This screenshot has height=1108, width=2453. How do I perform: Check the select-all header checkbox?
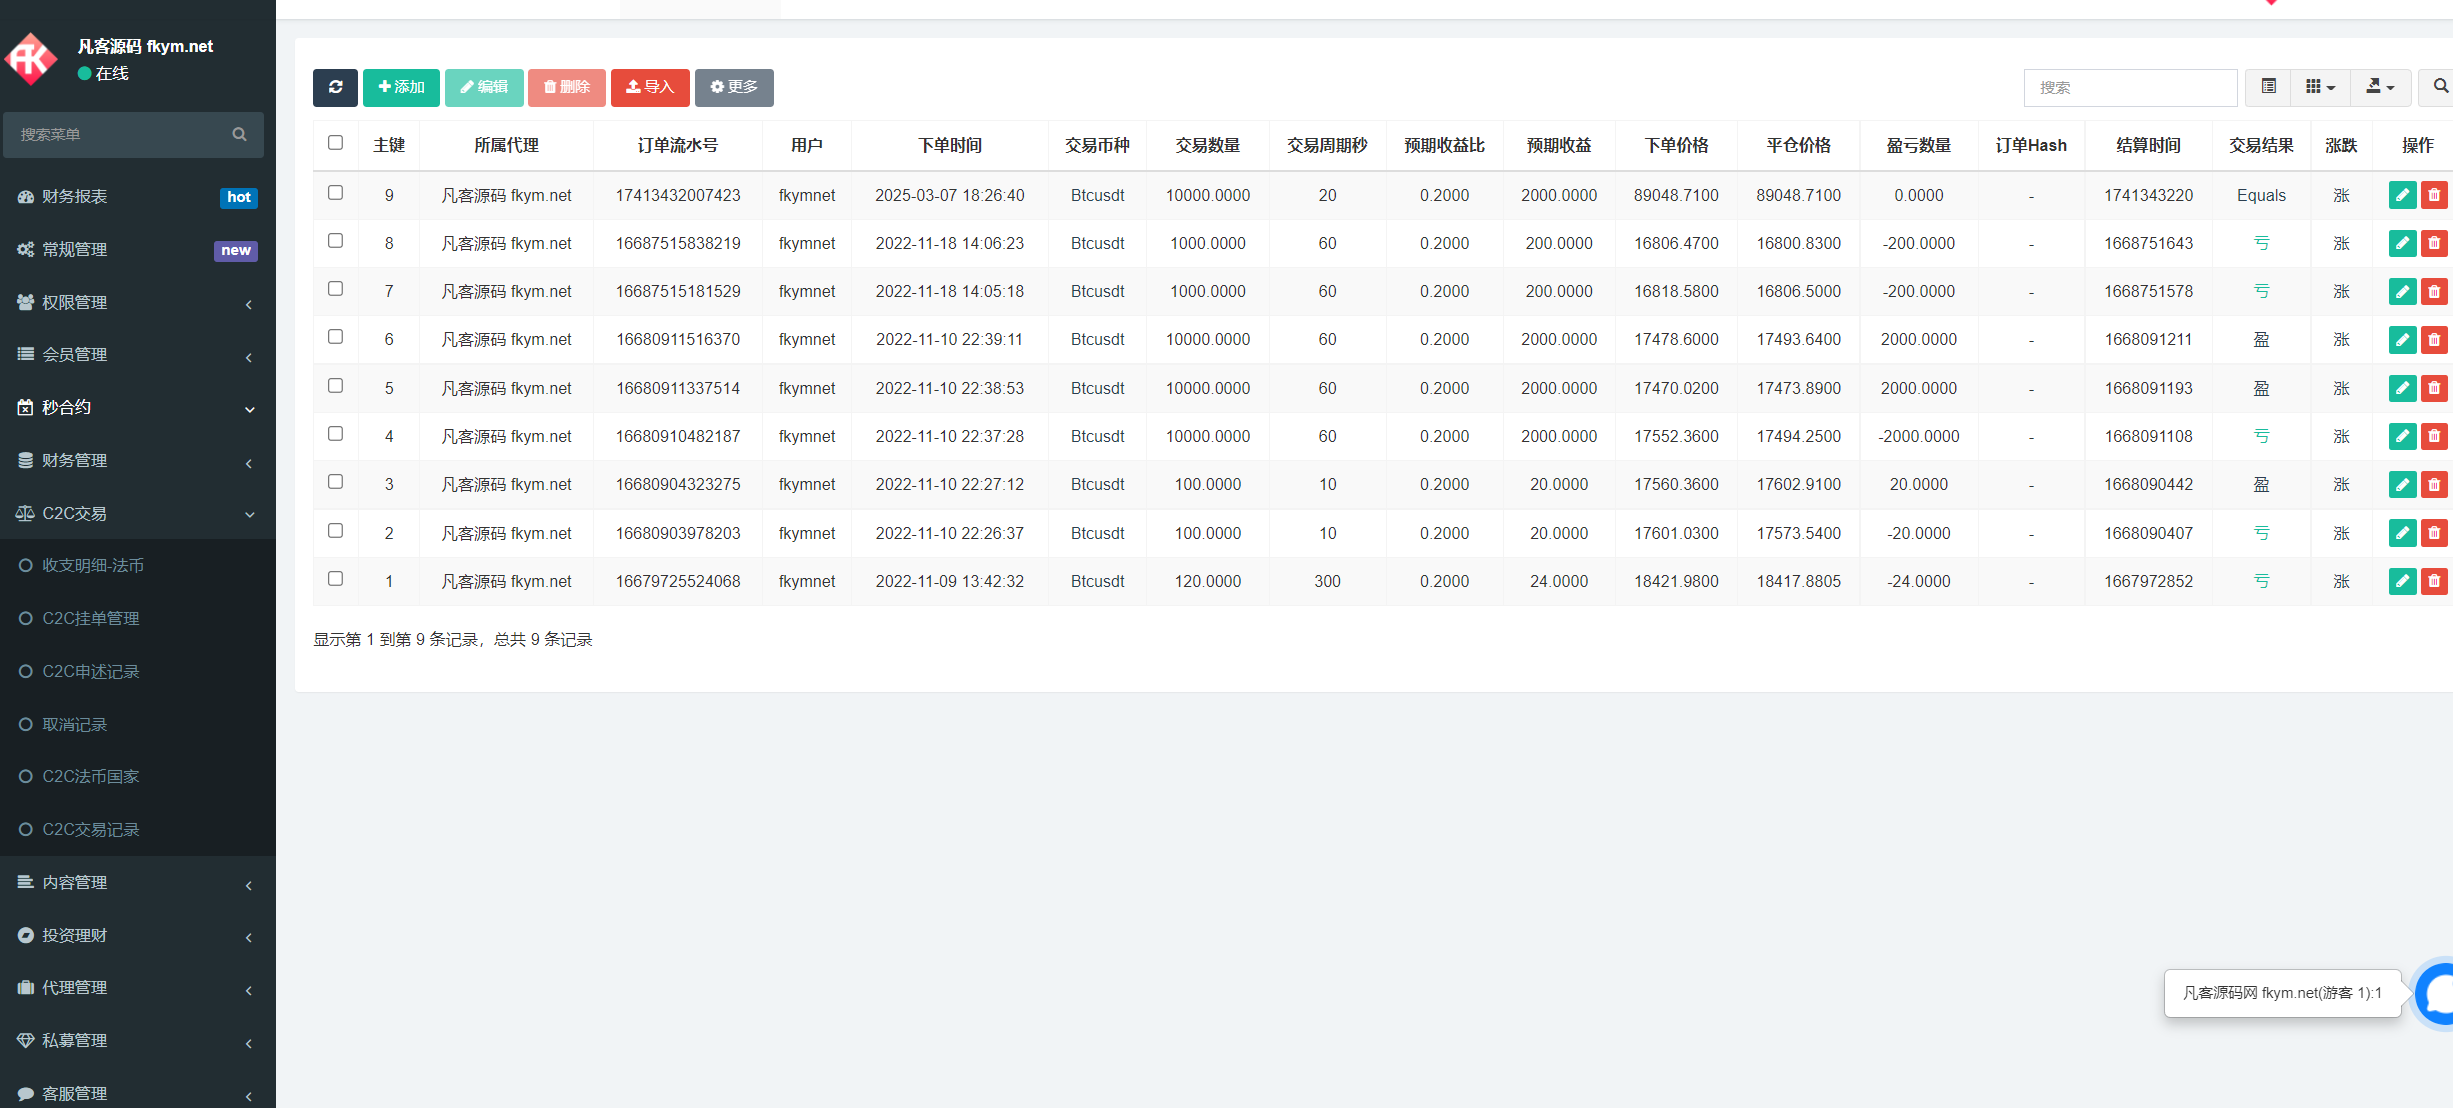pyautogui.click(x=335, y=143)
